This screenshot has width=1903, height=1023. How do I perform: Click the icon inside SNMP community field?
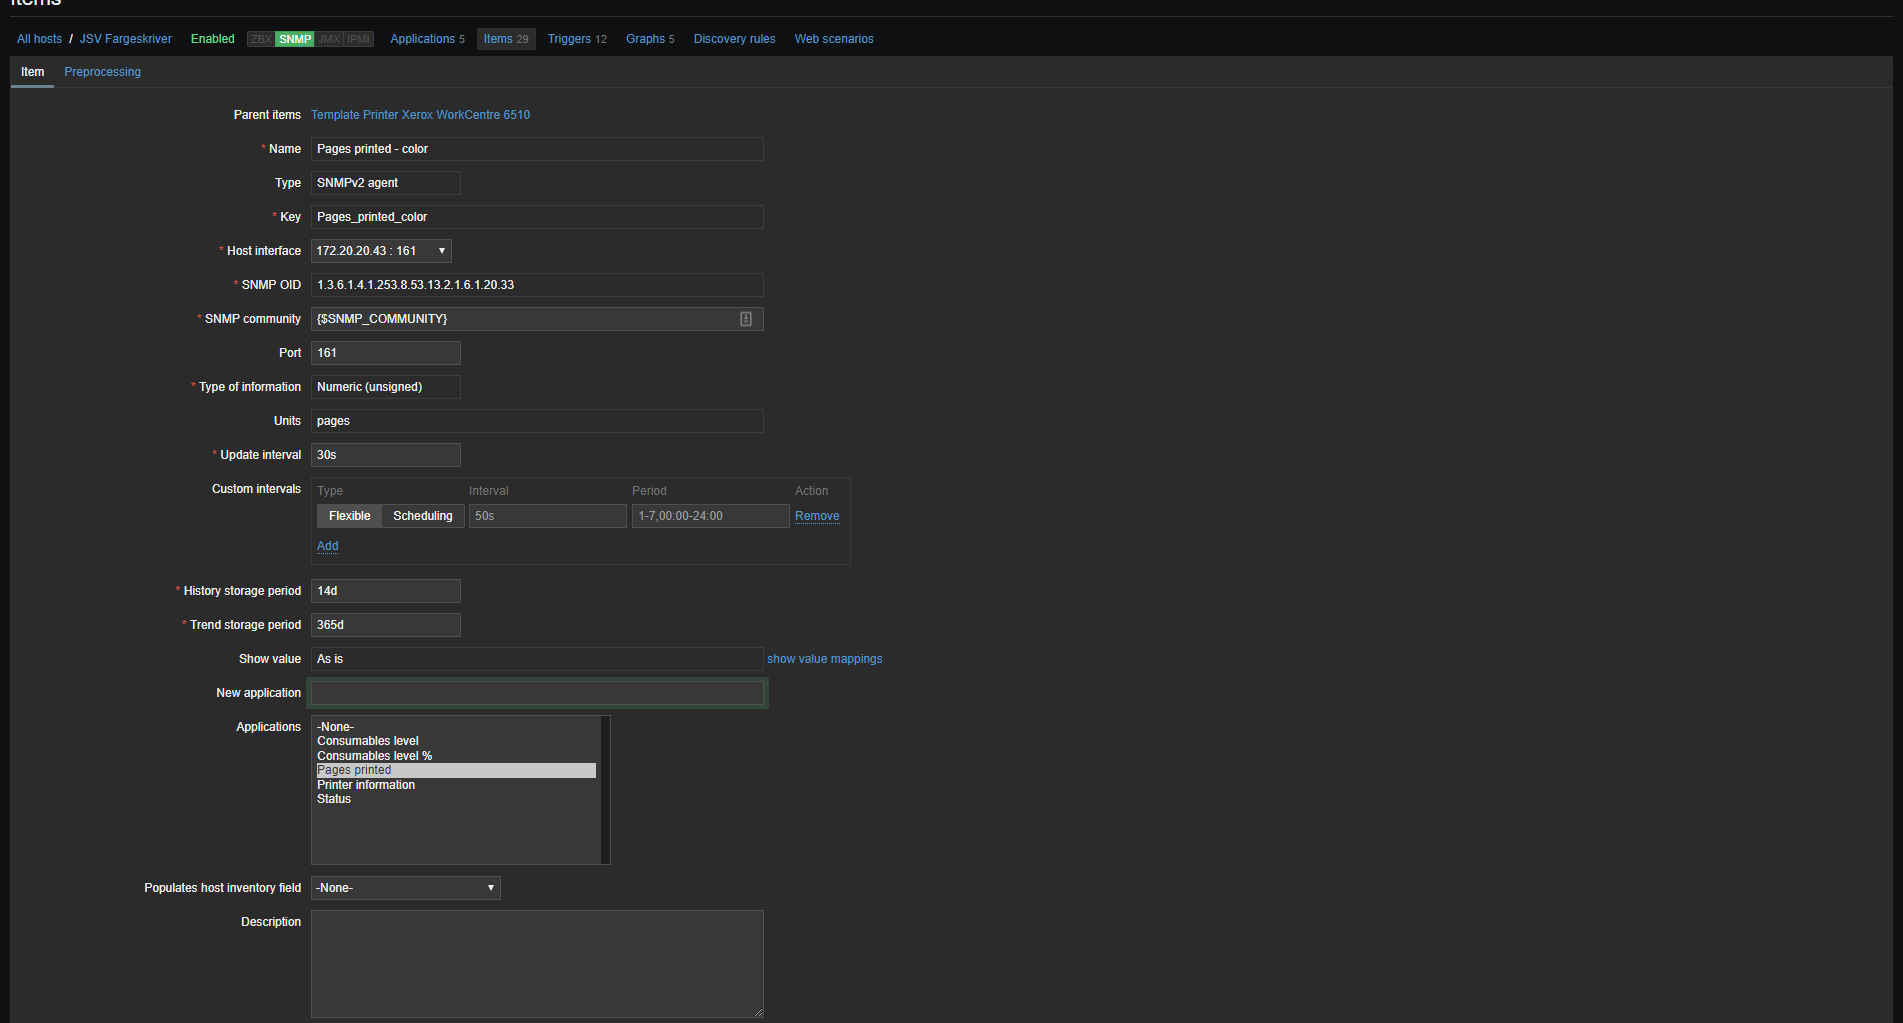coord(745,319)
